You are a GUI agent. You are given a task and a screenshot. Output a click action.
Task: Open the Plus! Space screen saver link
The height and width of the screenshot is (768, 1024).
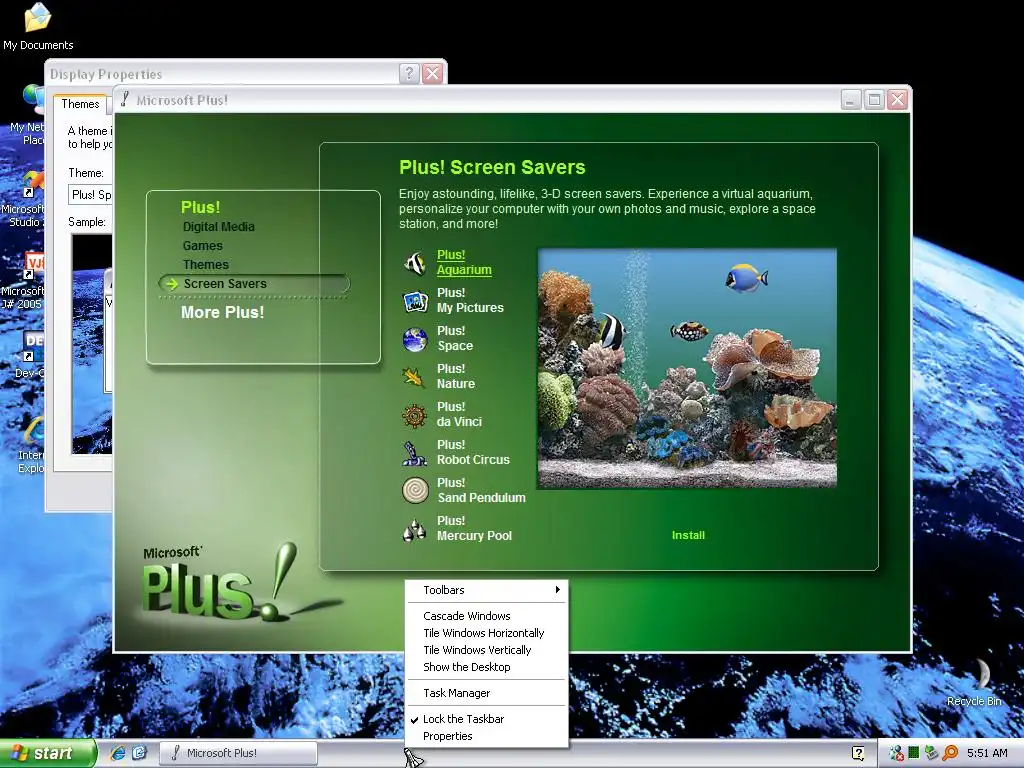coord(455,338)
